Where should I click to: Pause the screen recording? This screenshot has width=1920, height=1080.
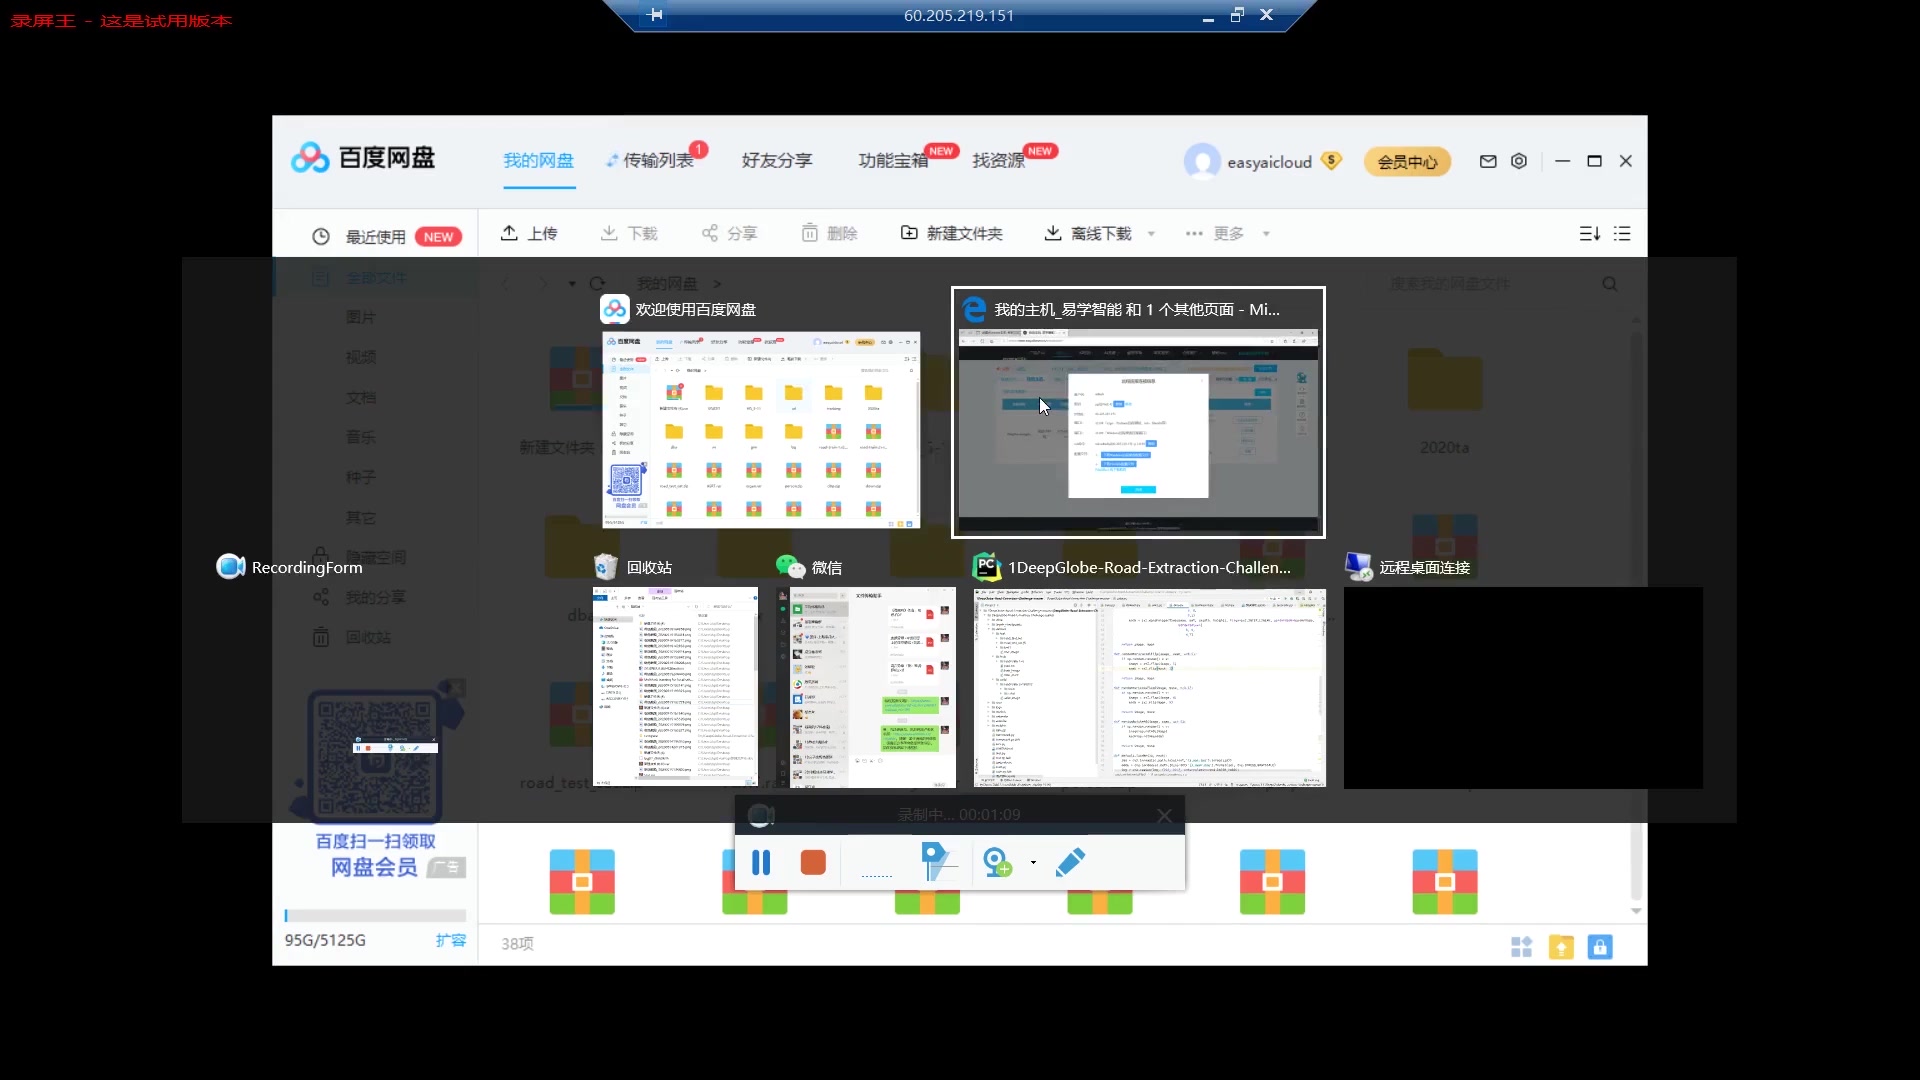761,862
